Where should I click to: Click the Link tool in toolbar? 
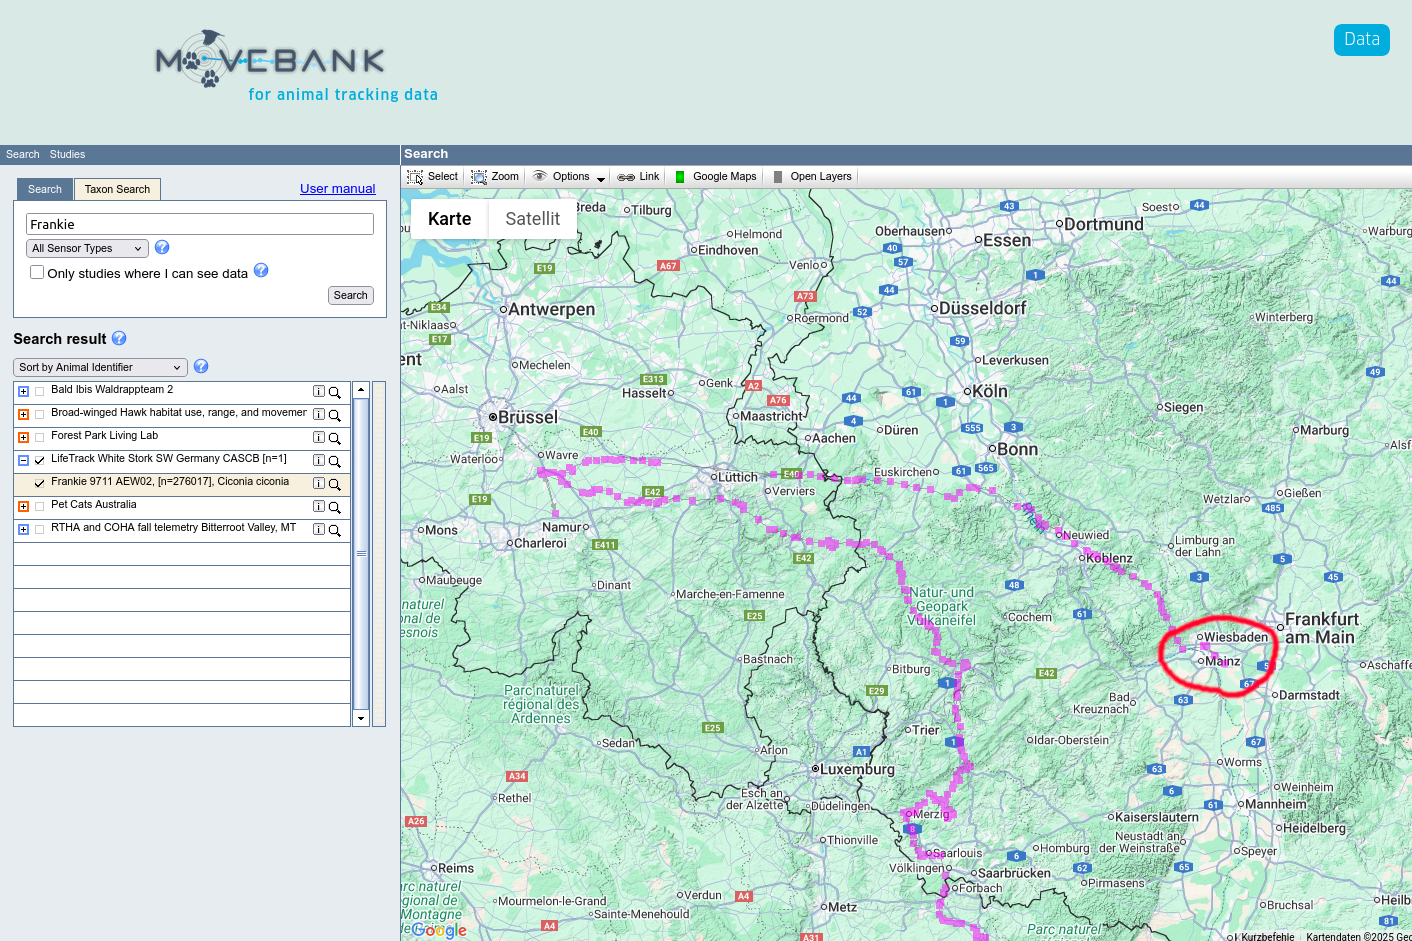(x=638, y=177)
